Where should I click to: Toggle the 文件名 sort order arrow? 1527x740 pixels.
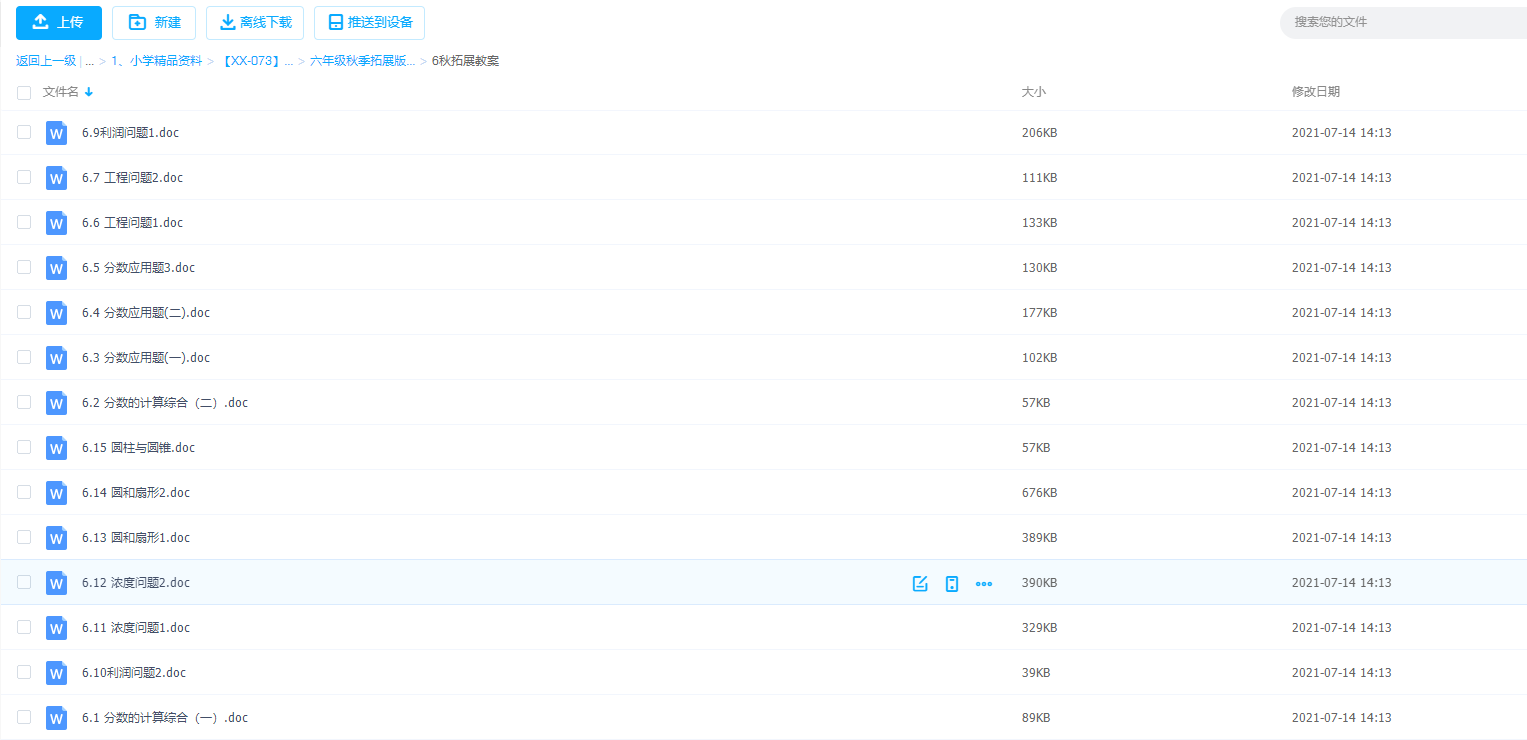coord(89,92)
